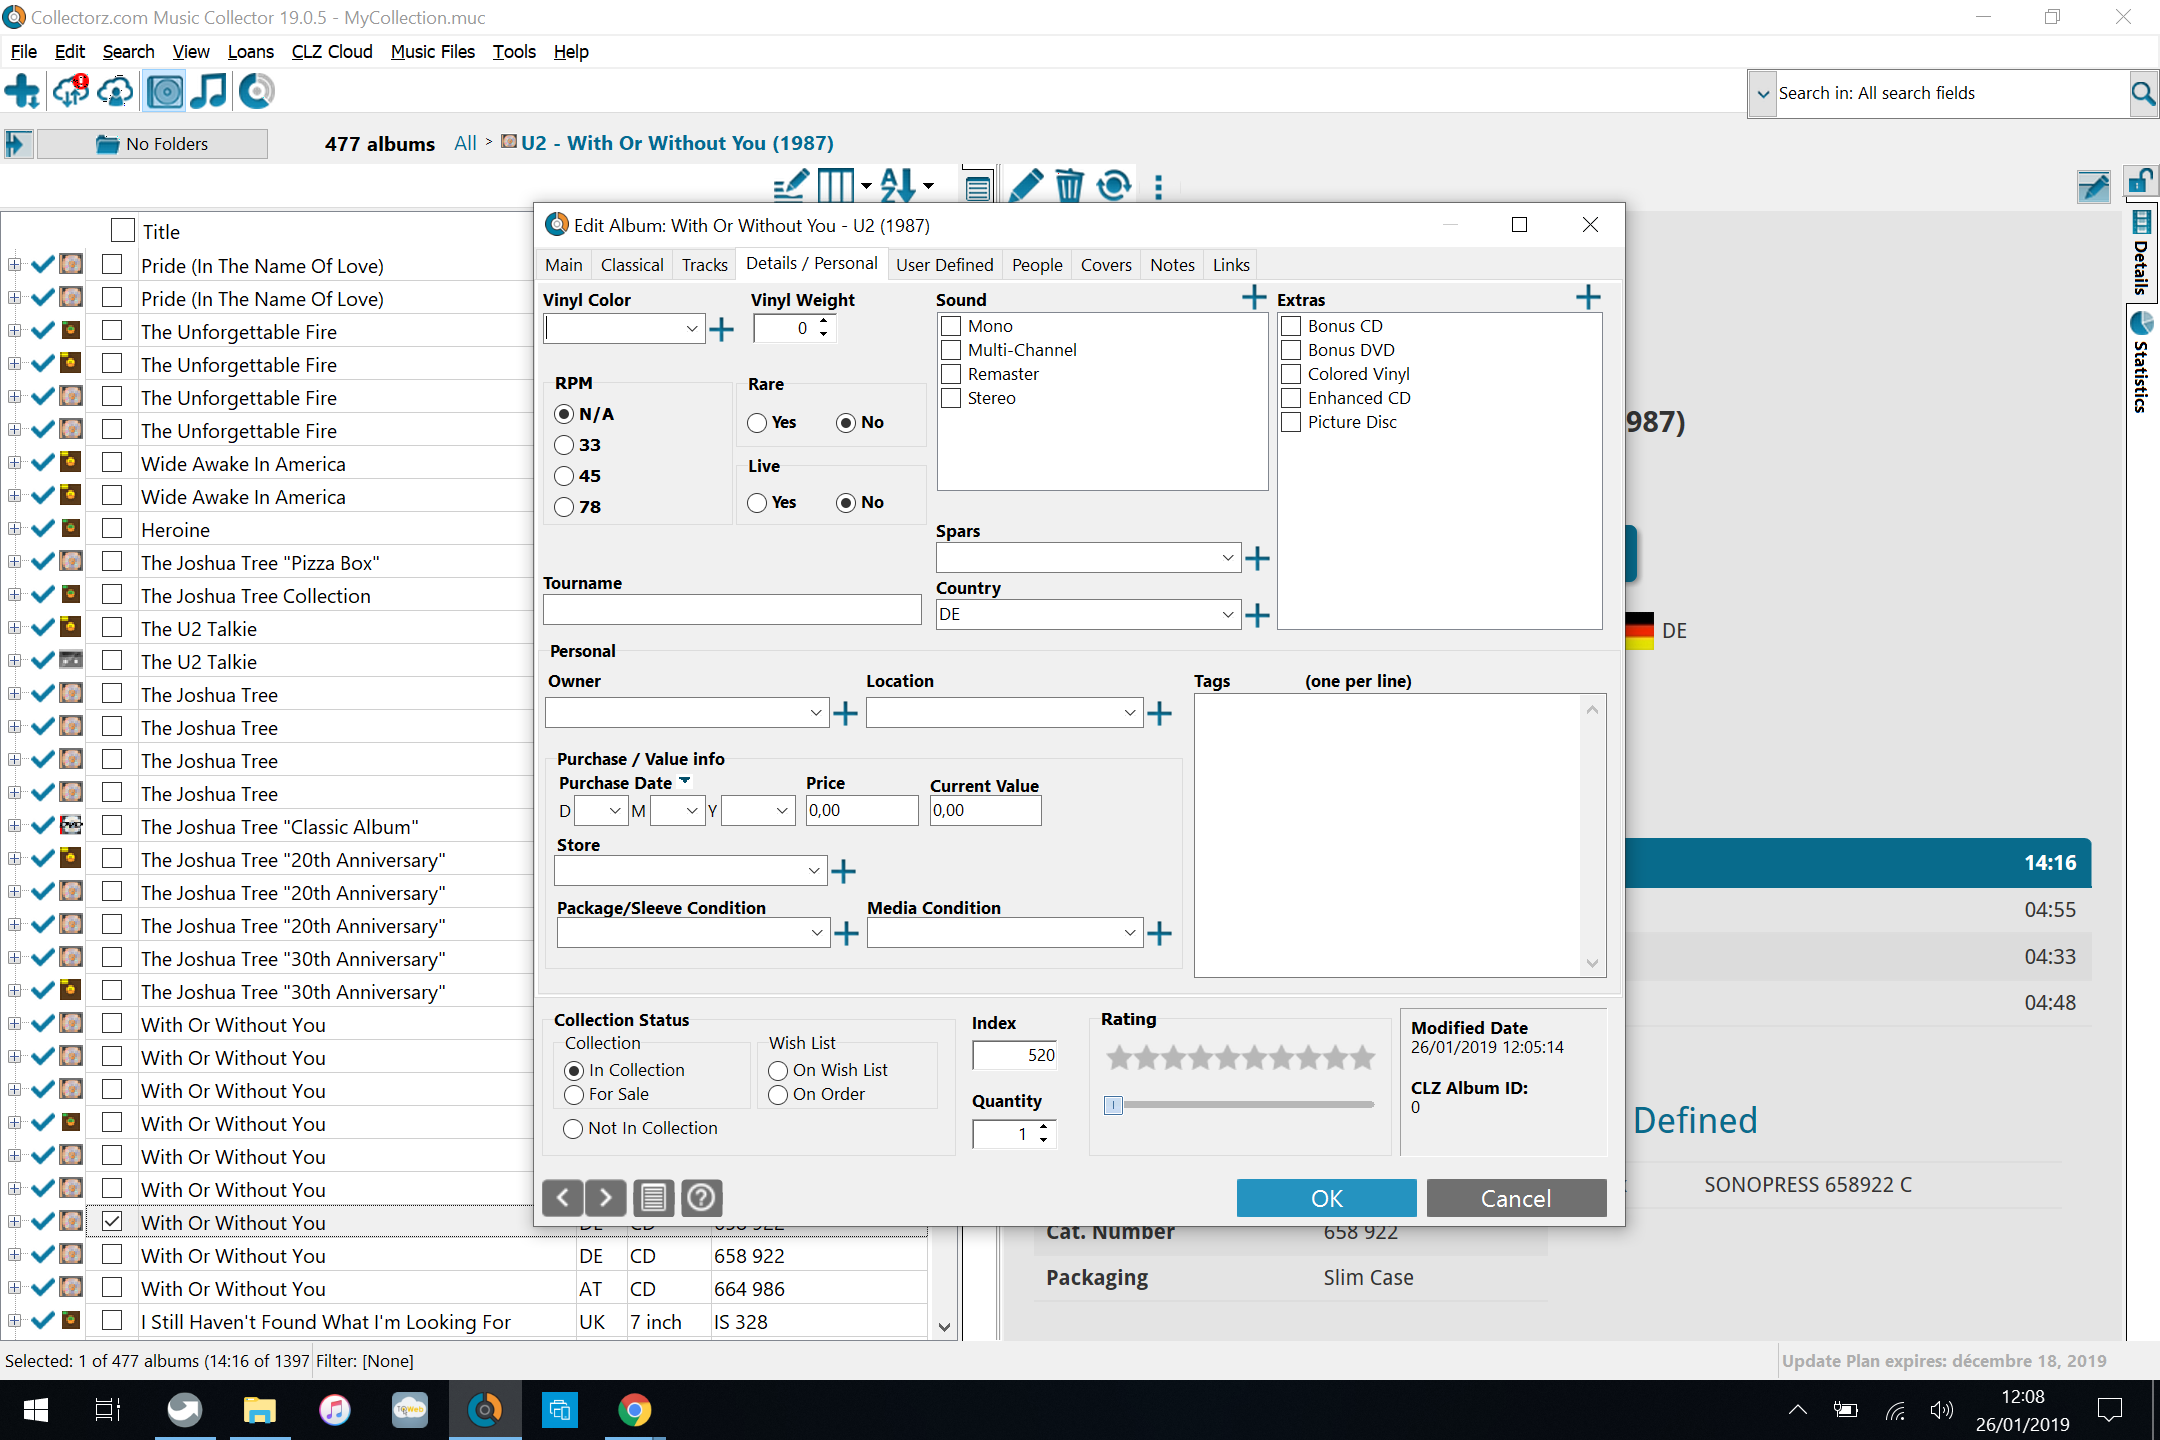The height and width of the screenshot is (1440, 2160).
Task: Click the Rating slider handle
Action: click(1113, 1105)
